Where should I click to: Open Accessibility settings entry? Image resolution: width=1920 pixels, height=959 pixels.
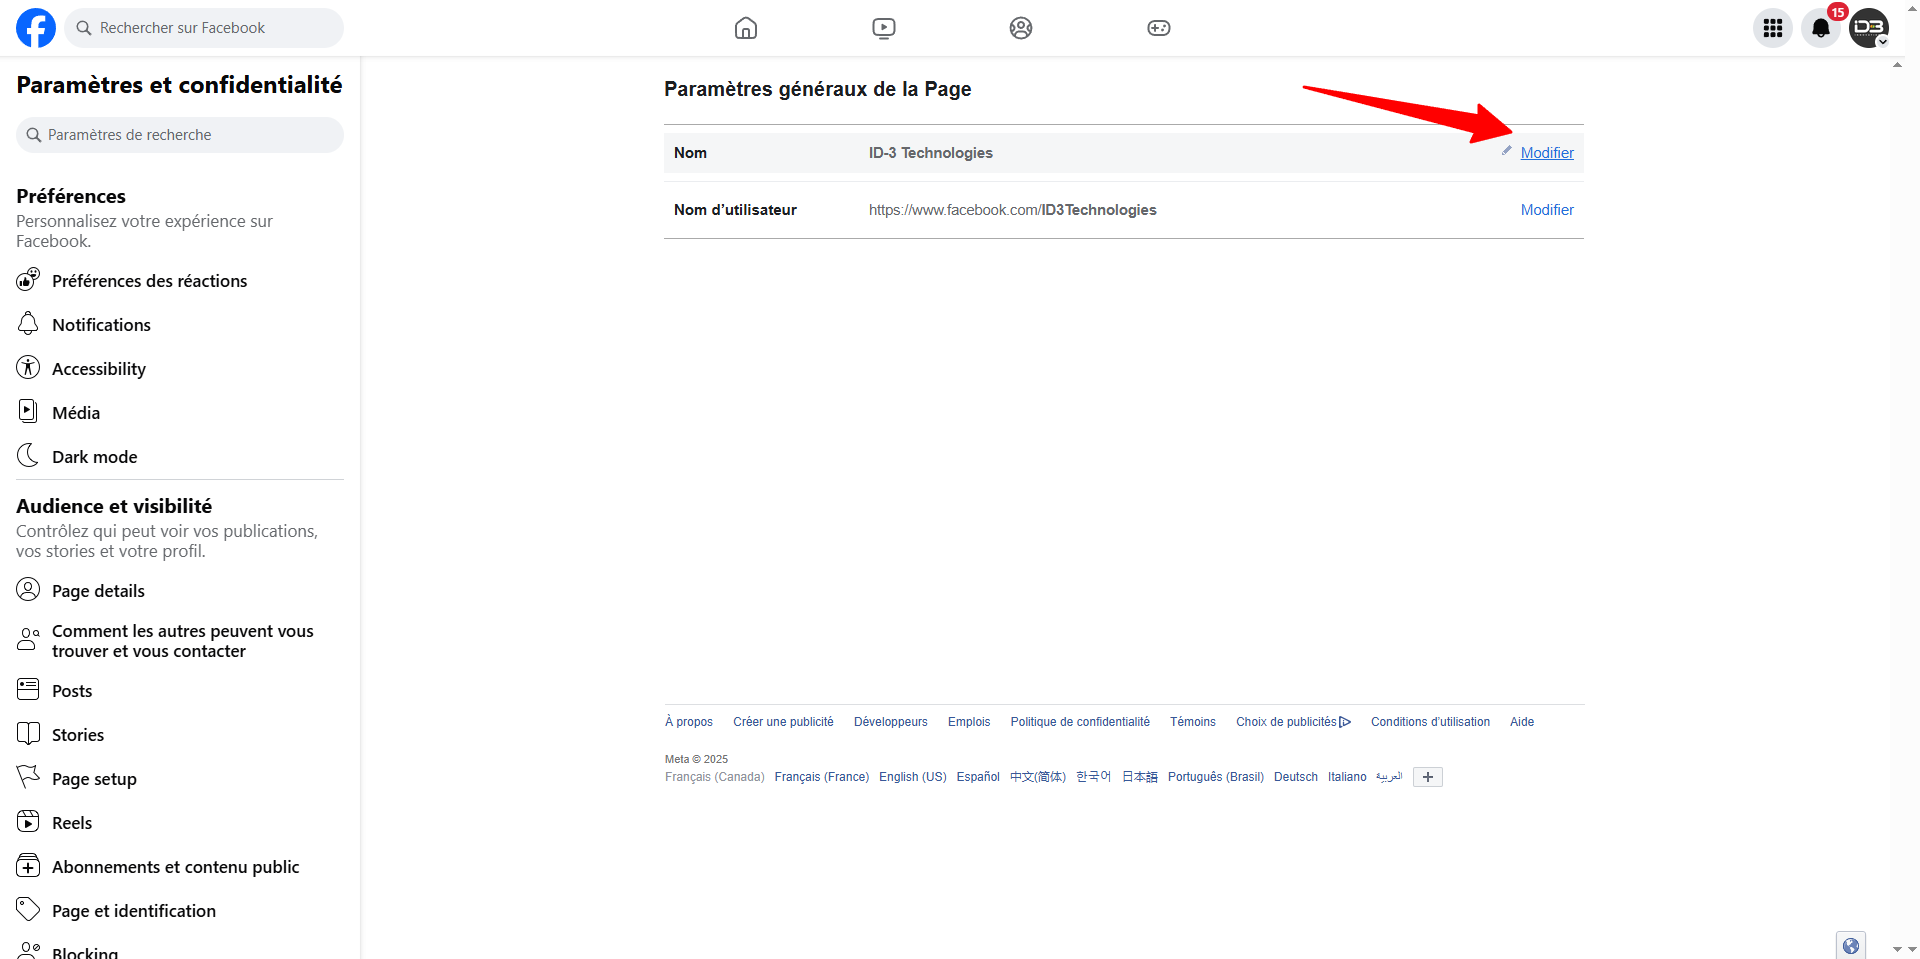(x=180, y=369)
